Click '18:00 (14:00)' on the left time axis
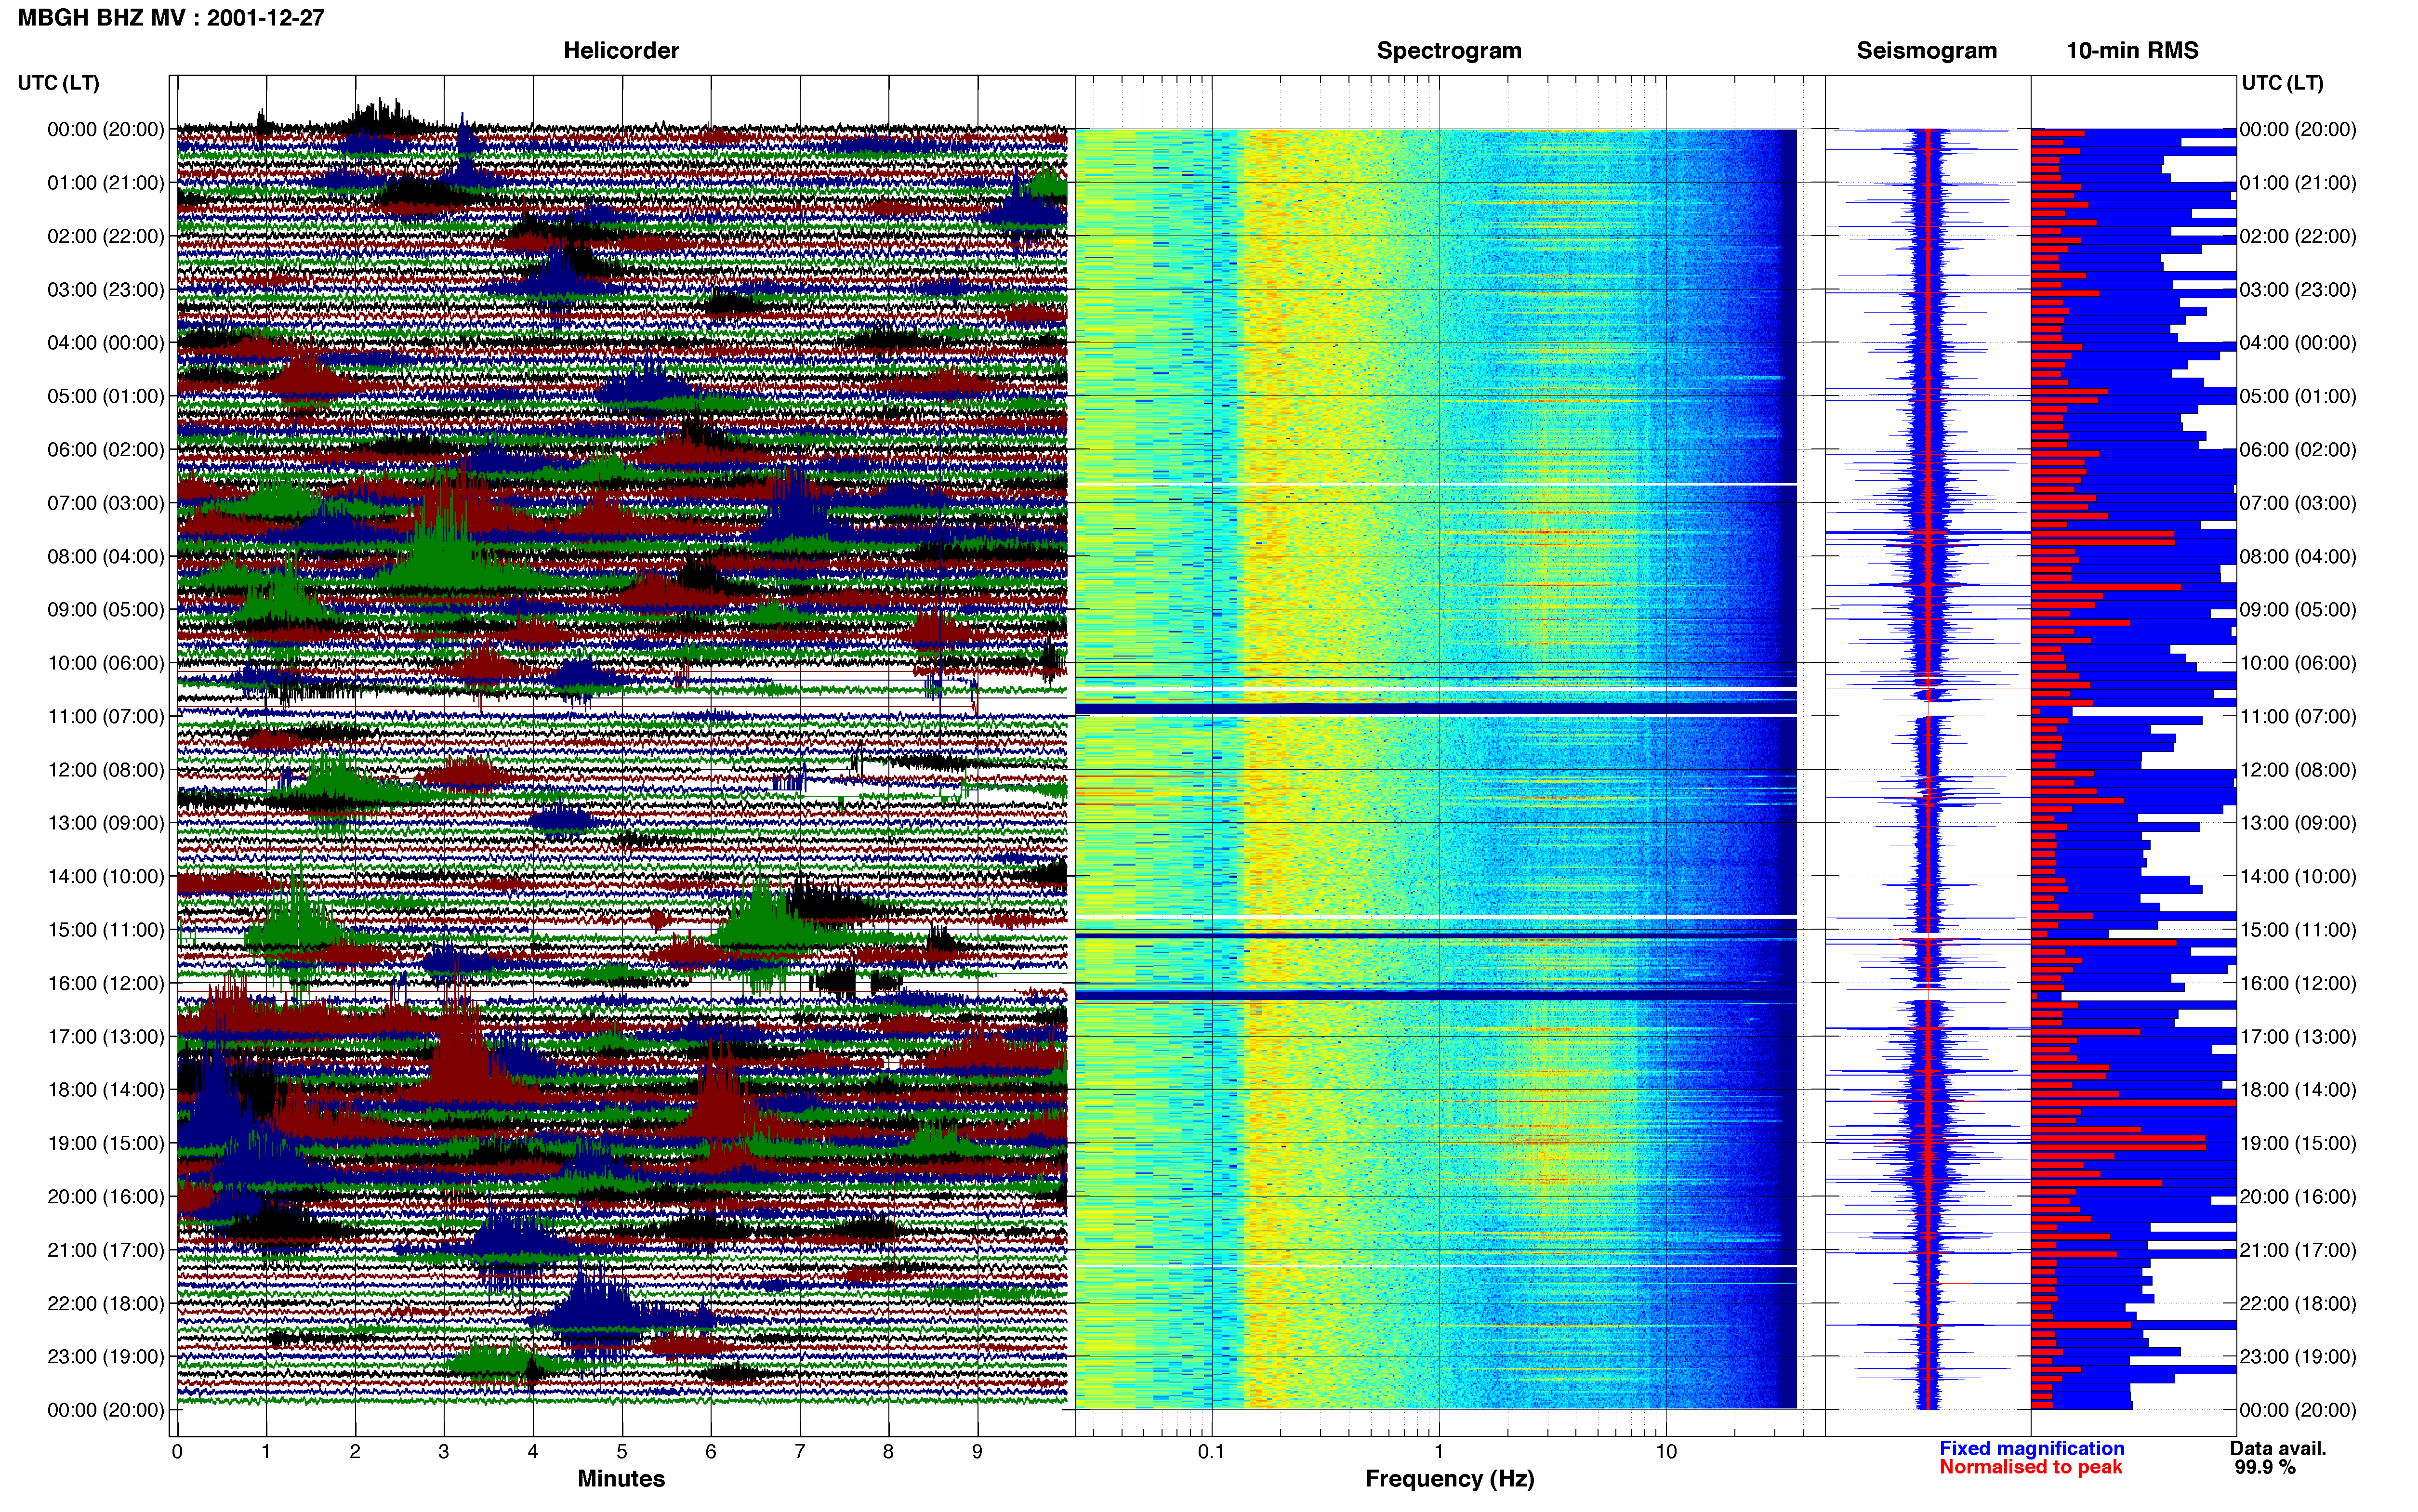The width and height of the screenshot is (2418, 1512). tap(105, 1090)
